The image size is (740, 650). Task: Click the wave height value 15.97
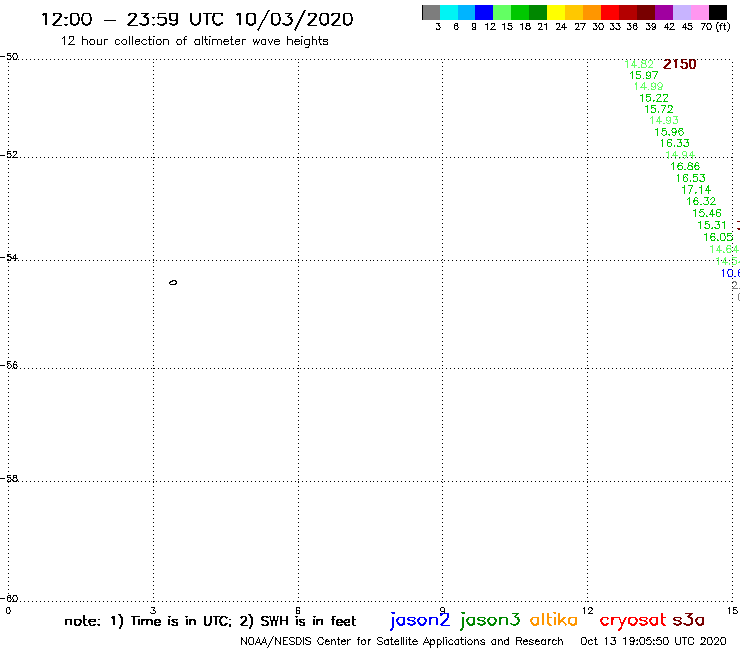[644, 76]
